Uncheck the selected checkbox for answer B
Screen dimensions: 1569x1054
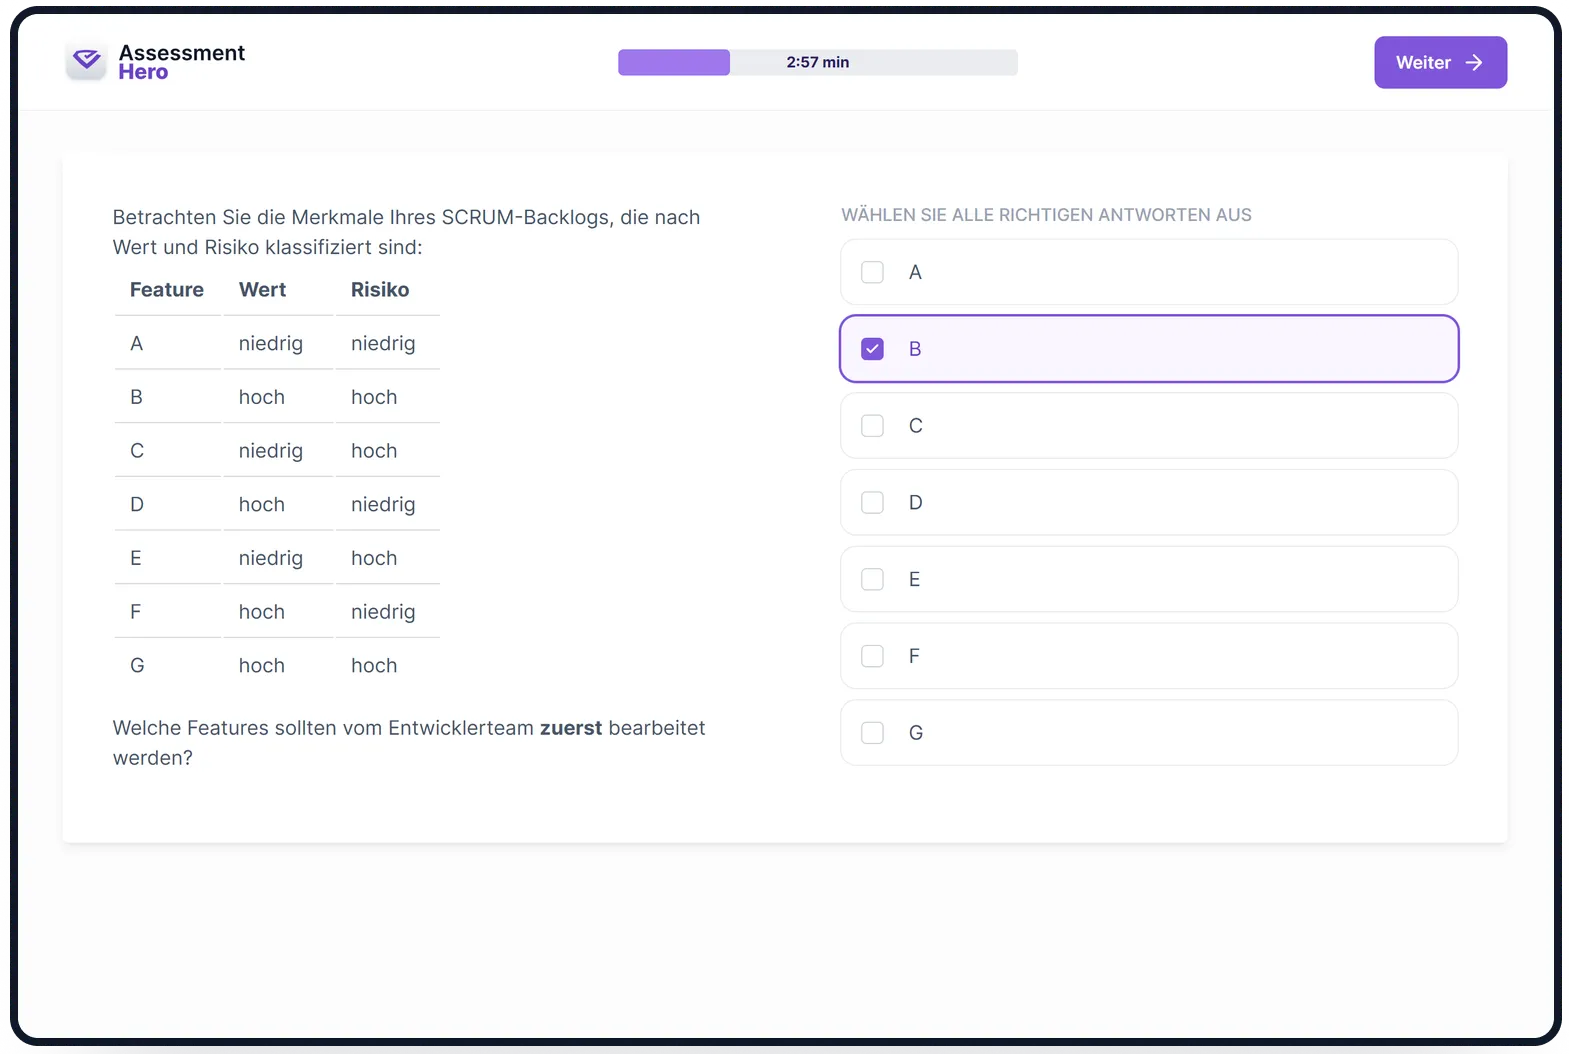click(872, 349)
